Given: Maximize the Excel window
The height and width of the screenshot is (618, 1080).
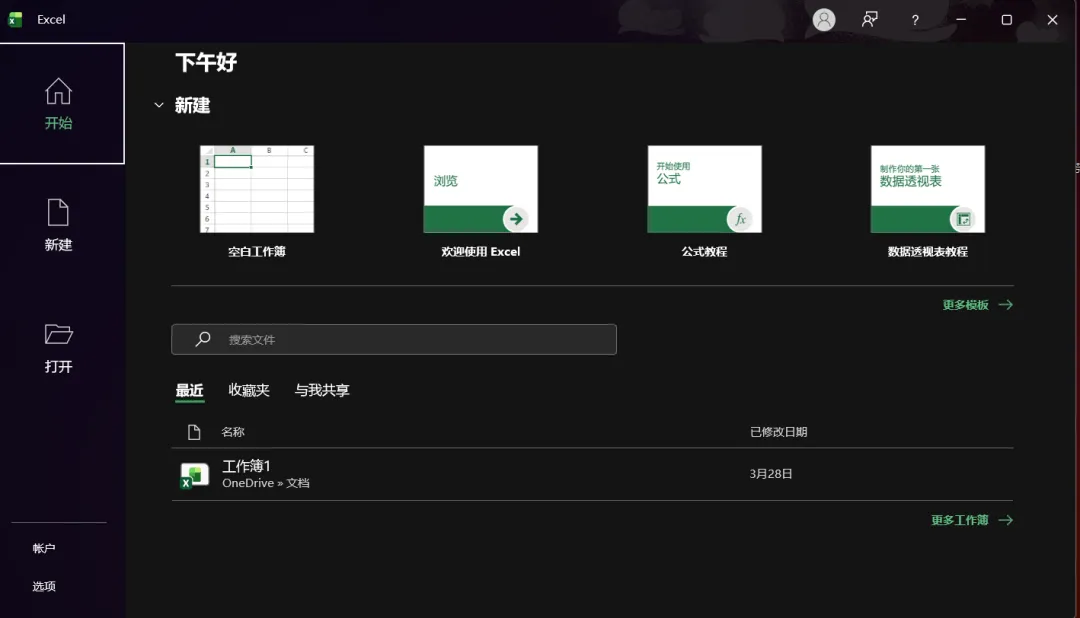Looking at the screenshot, I should pyautogui.click(x=1006, y=19).
